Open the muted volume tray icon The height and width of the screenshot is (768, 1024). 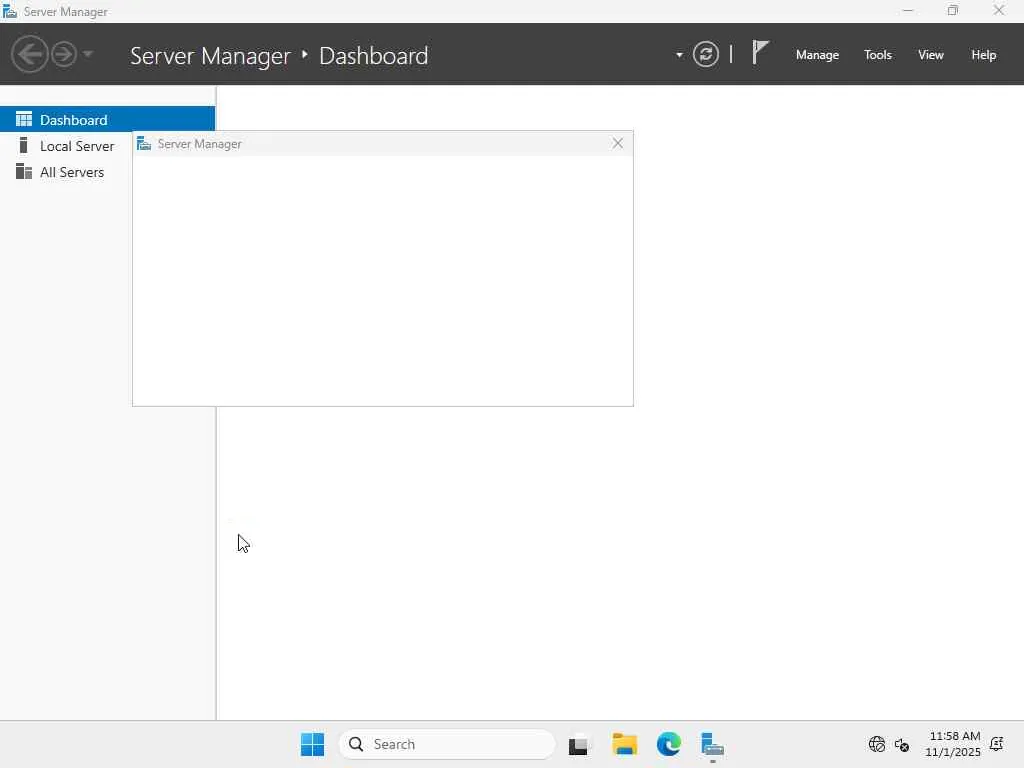902,744
